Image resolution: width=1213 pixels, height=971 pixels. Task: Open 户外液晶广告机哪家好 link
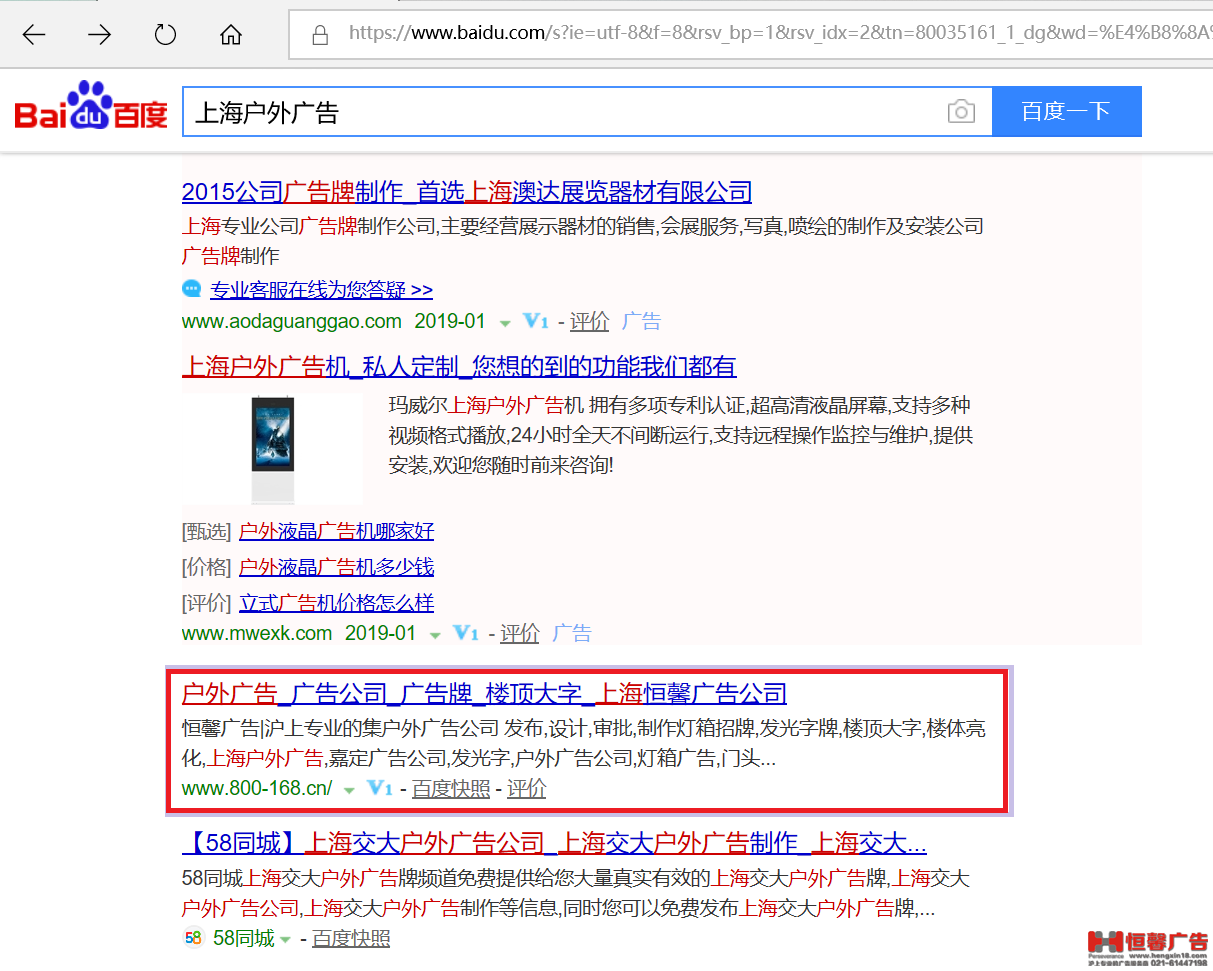point(336,531)
